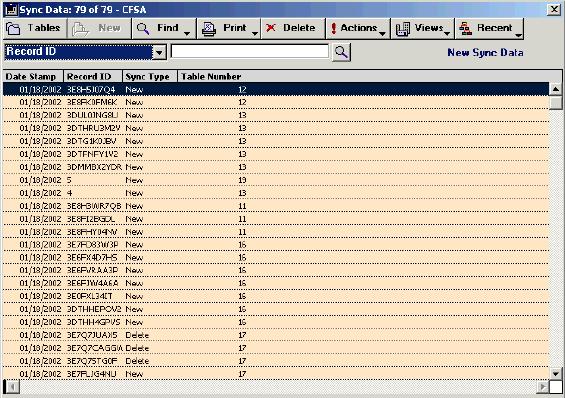Image resolution: width=565 pixels, height=398 pixels.
Task: Select record 3E8HBWR7QB
Action: coord(276,206)
